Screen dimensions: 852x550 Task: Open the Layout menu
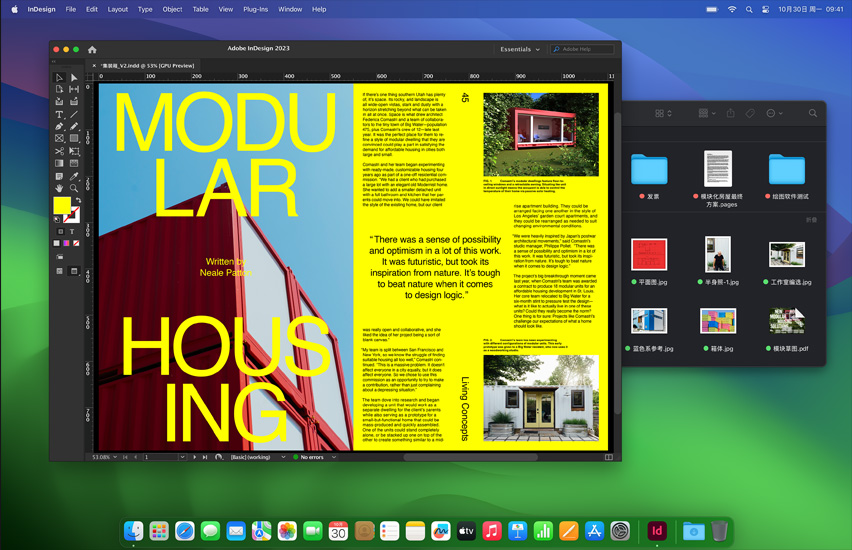click(118, 9)
